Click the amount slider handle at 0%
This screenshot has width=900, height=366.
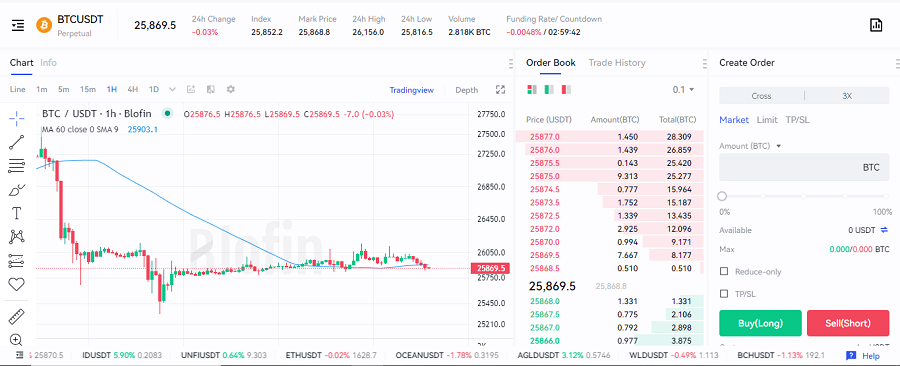722,196
